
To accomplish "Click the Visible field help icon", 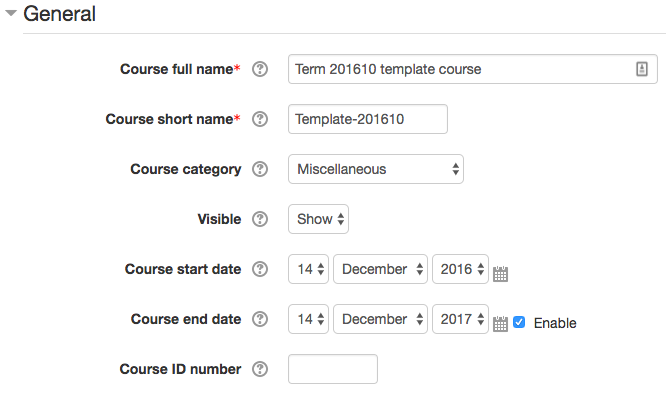I will pyautogui.click(x=260, y=219).
